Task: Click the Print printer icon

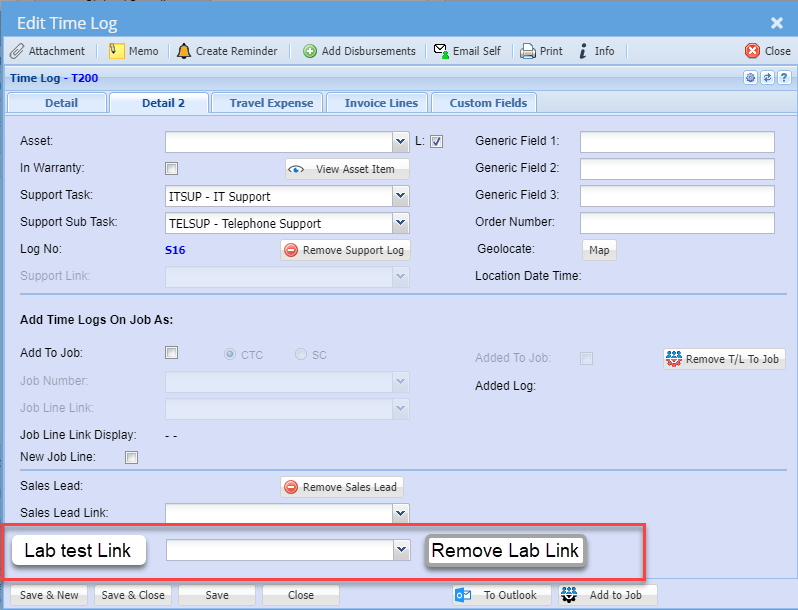Action: [528, 51]
